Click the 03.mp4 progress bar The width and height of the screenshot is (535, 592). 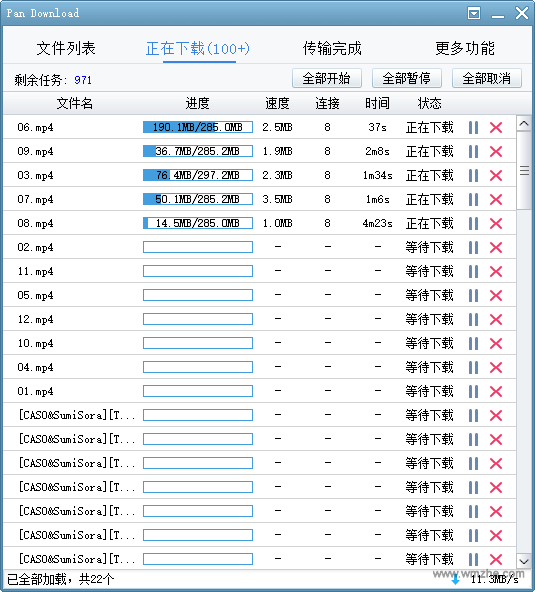coord(198,175)
